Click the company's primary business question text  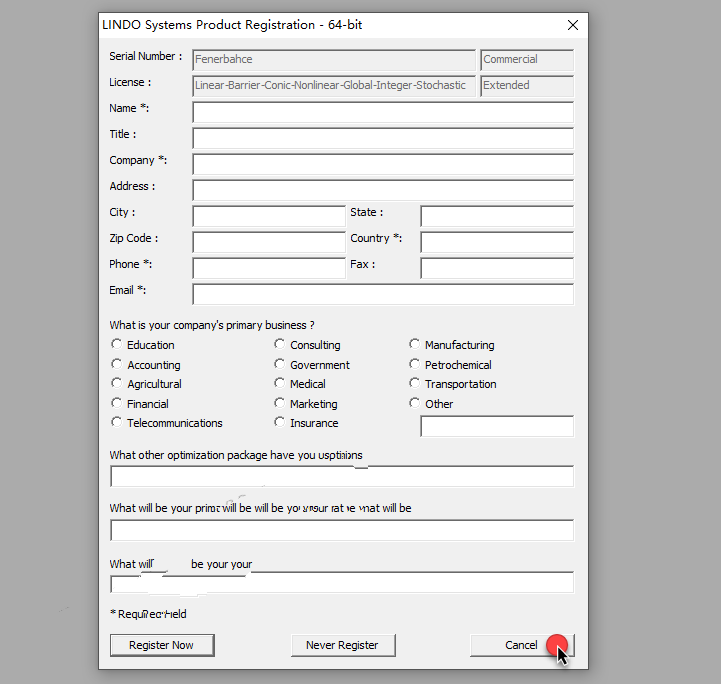(x=212, y=325)
